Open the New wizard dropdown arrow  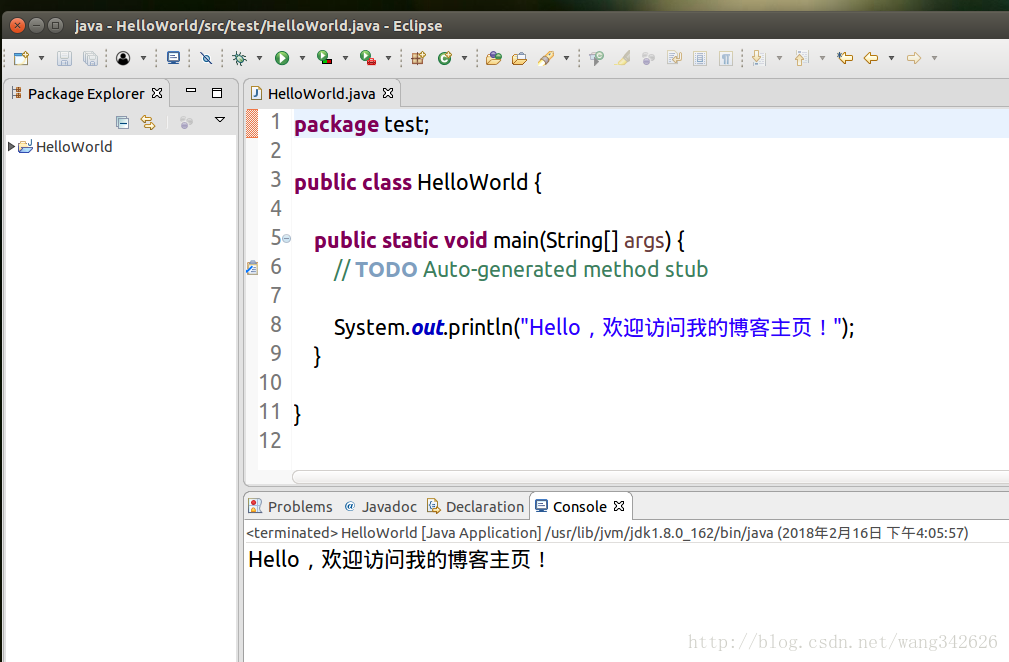pos(41,59)
